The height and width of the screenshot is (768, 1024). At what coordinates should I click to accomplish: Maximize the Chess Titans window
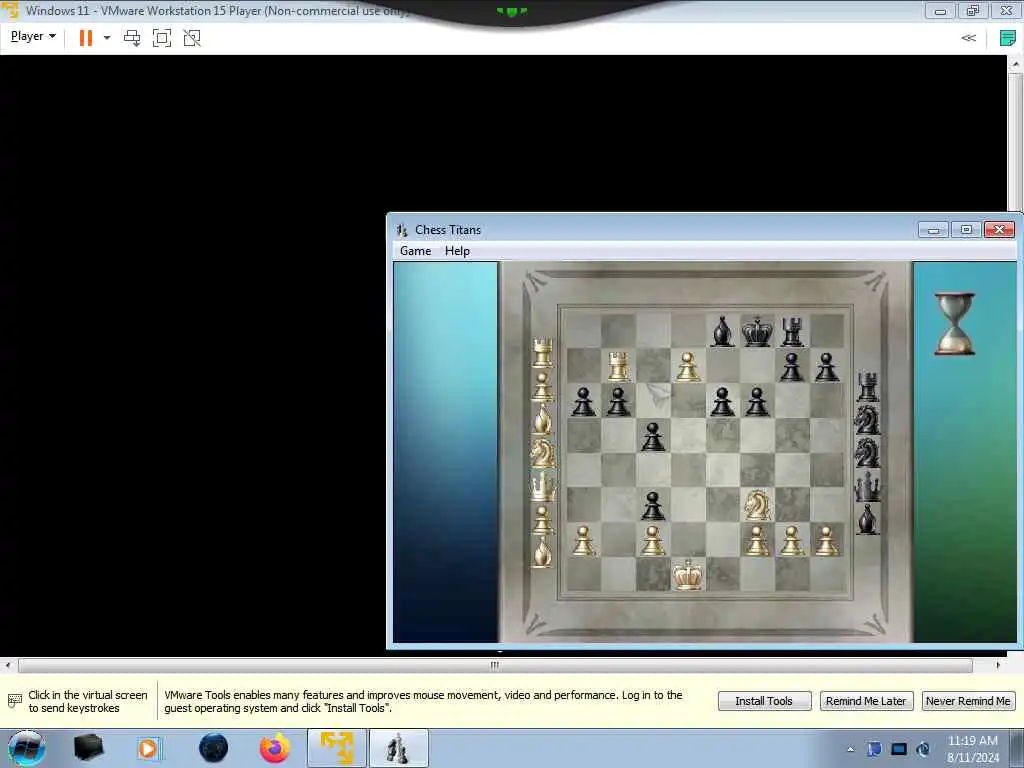pyautogui.click(x=966, y=229)
